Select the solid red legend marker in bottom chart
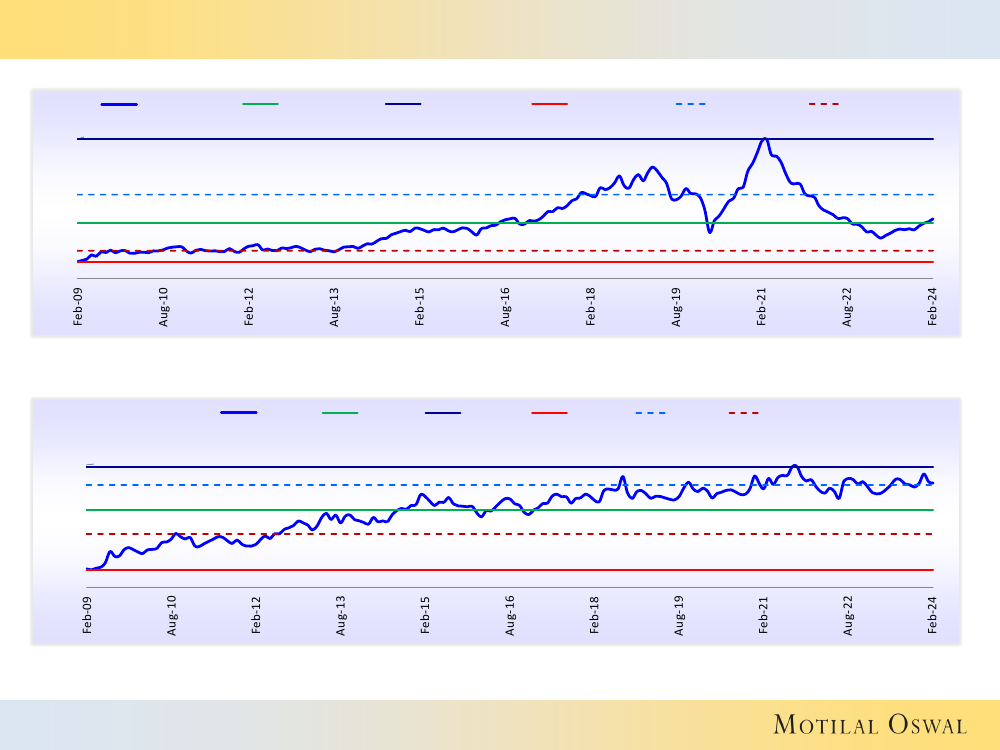The image size is (1000, 750). (549, 412)
